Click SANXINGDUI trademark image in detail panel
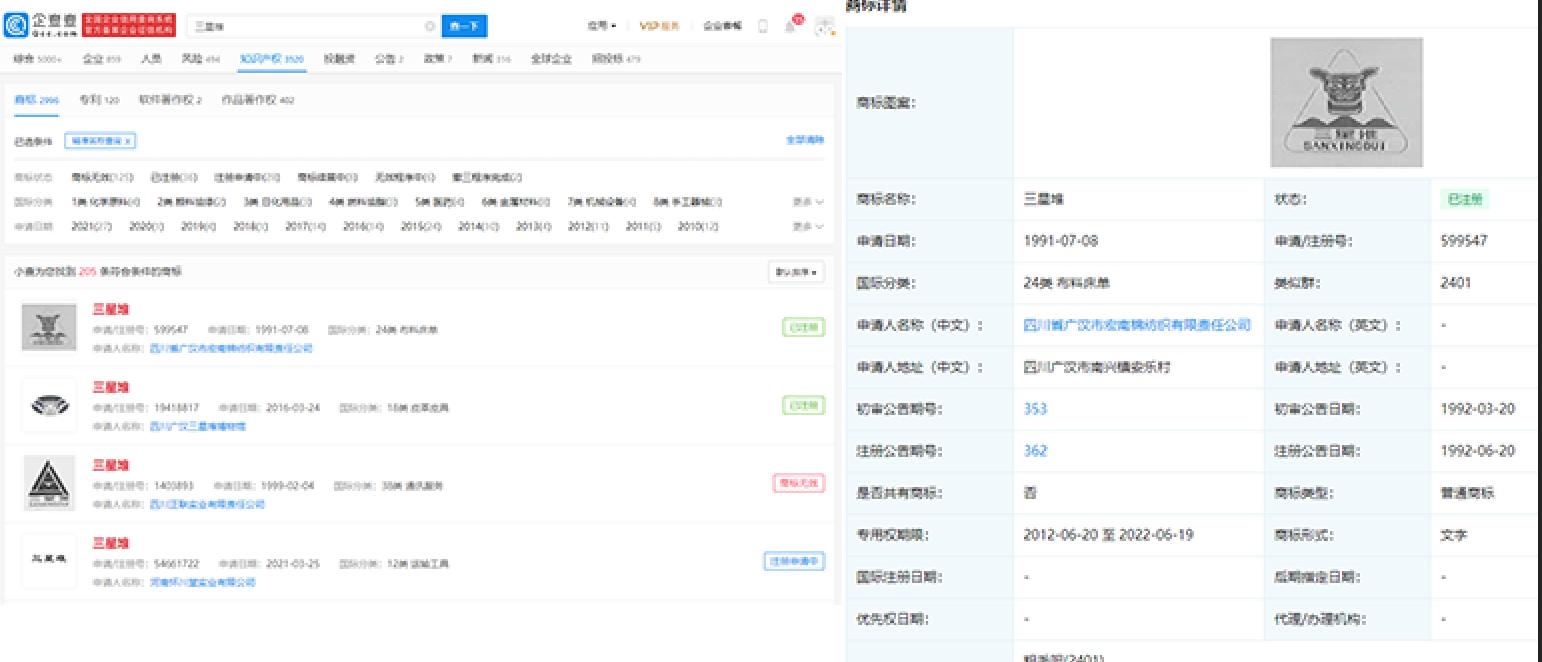 point(1346,102)
